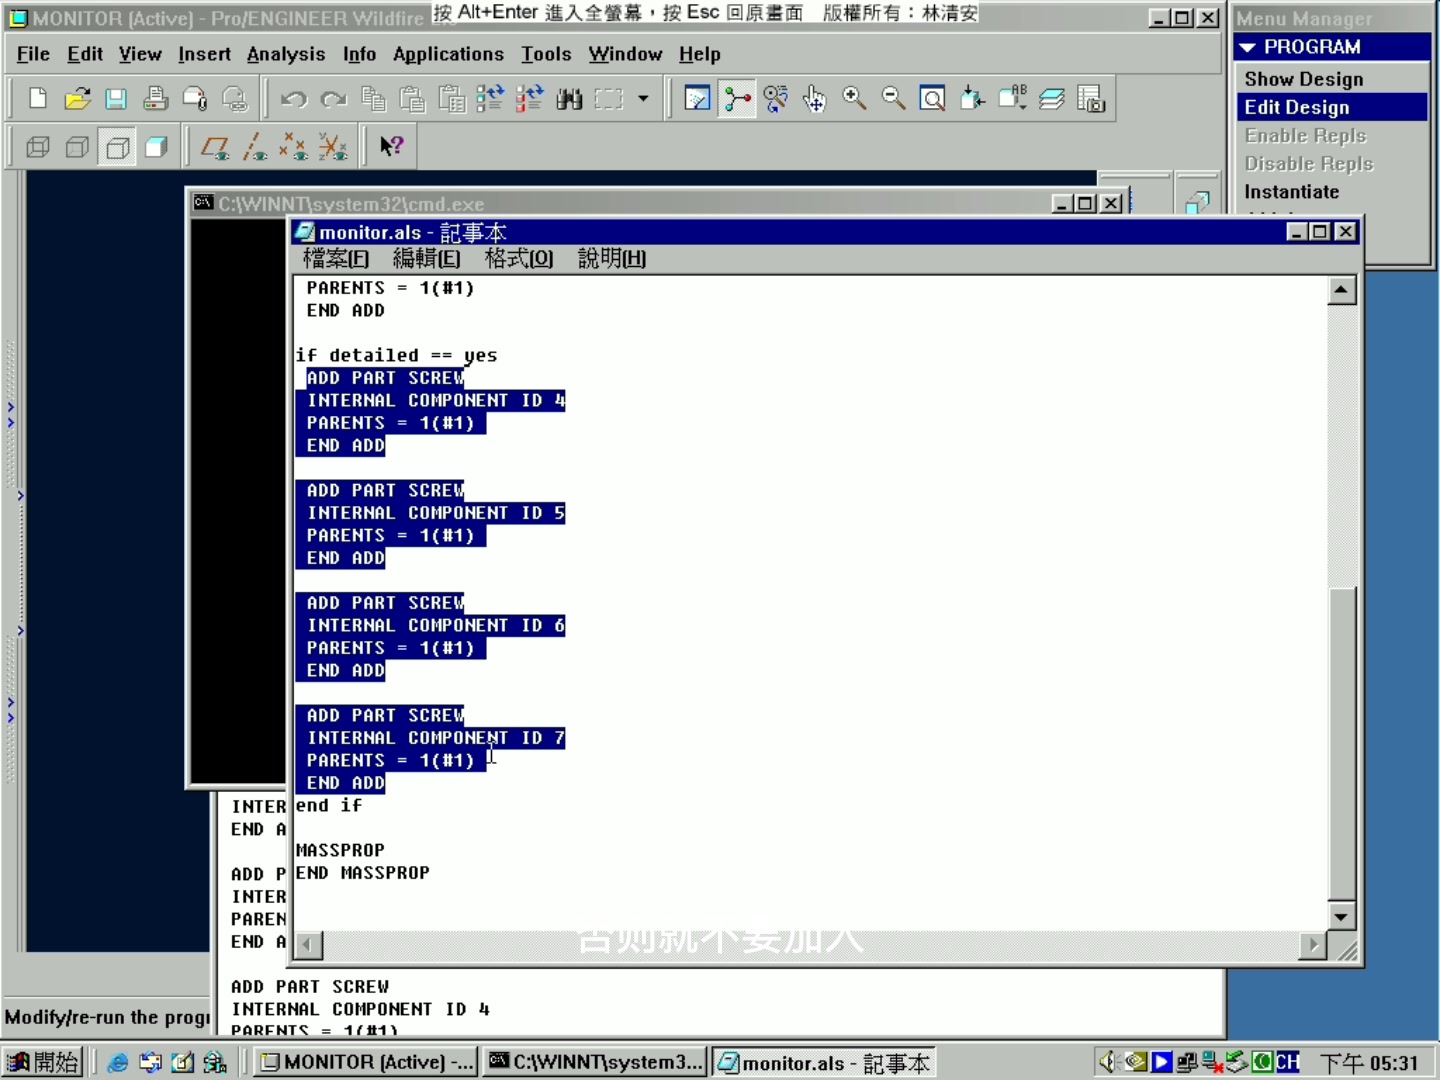Click the CH language indicator in tray
This screenshot has width=1440, height=1080.
click(1287, 1062)
